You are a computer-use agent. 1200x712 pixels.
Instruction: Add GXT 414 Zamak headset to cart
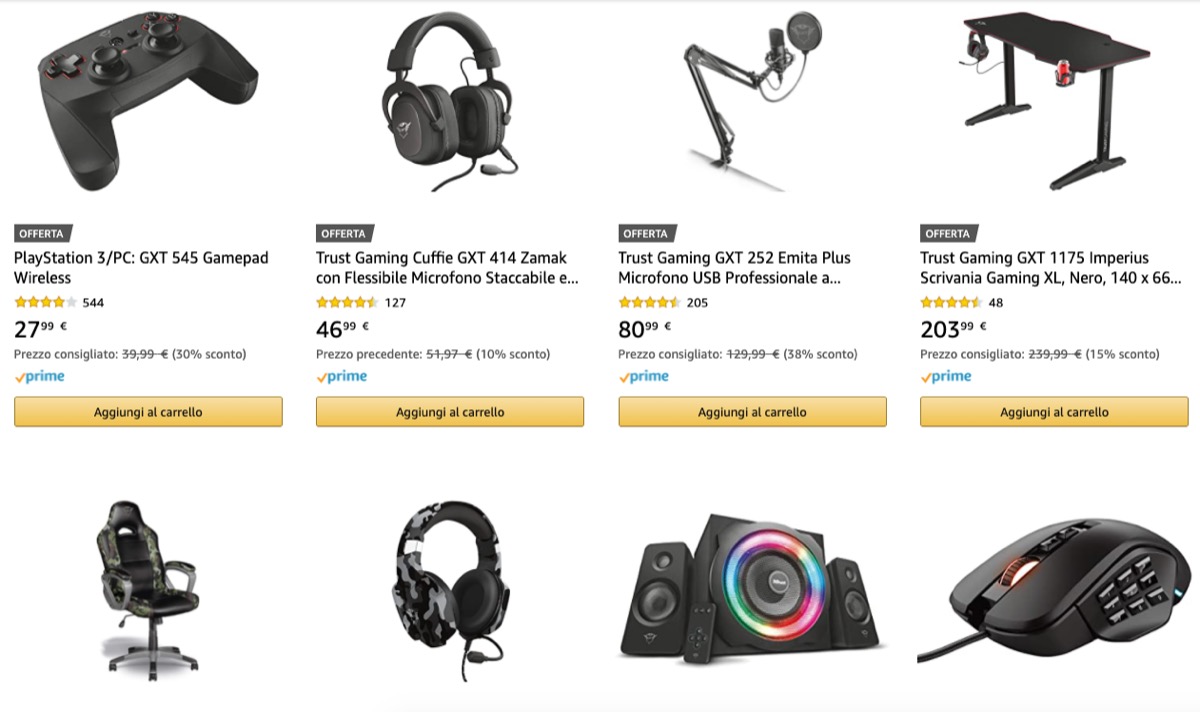pyautogui.click(x=450, y=412)
